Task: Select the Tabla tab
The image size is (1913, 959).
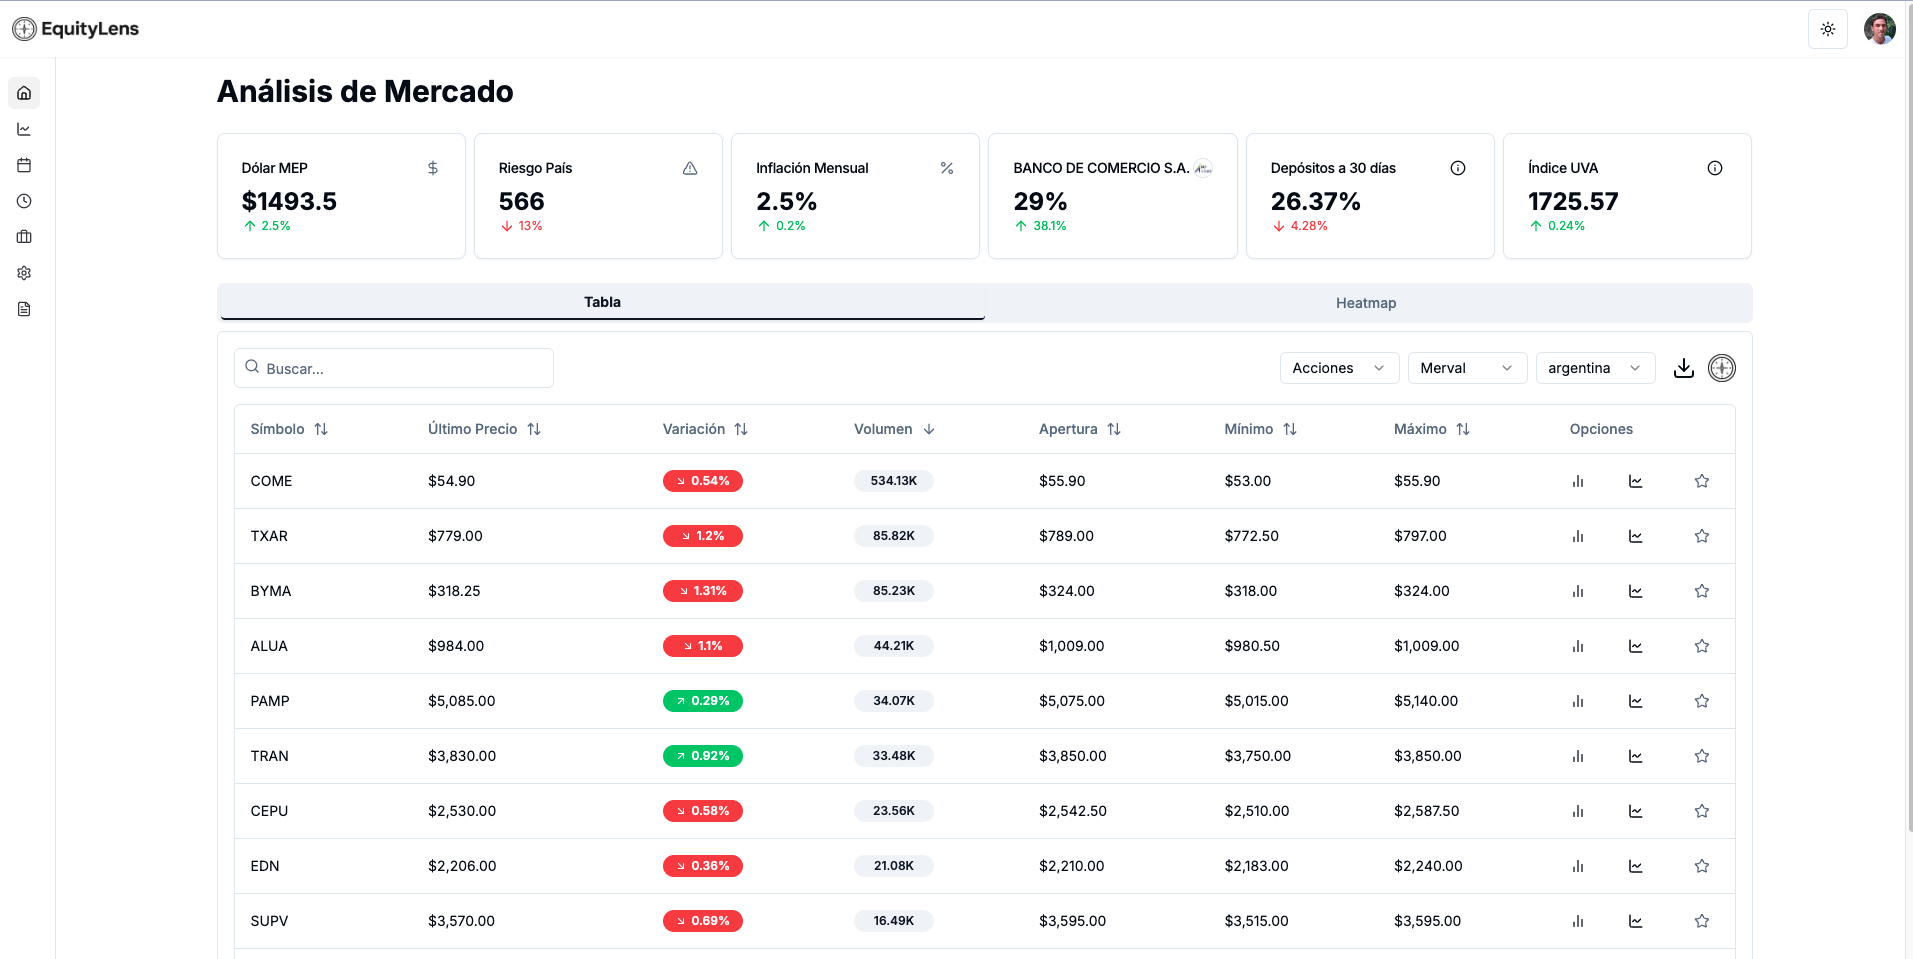Action: tap(602, 302)
